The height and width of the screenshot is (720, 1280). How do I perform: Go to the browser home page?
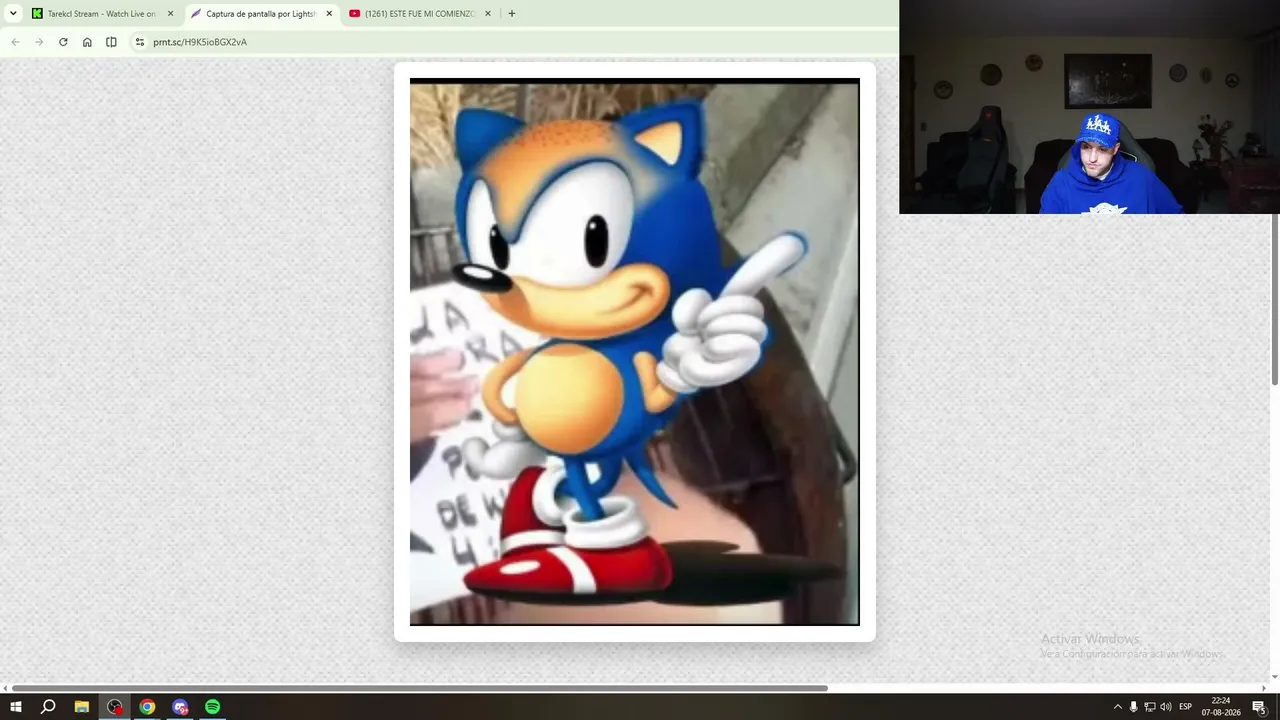pos(87,42)
